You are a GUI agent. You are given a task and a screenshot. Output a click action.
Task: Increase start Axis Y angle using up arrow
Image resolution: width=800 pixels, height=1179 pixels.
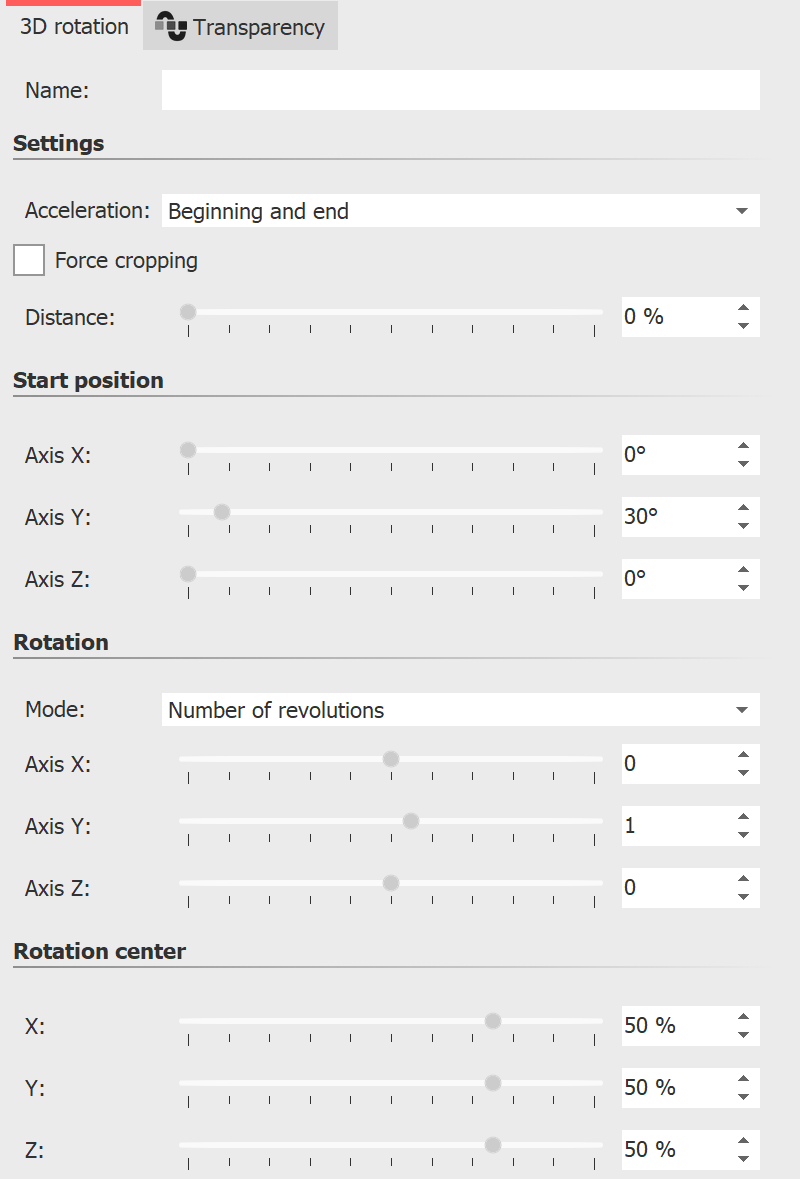pos(743,509)
